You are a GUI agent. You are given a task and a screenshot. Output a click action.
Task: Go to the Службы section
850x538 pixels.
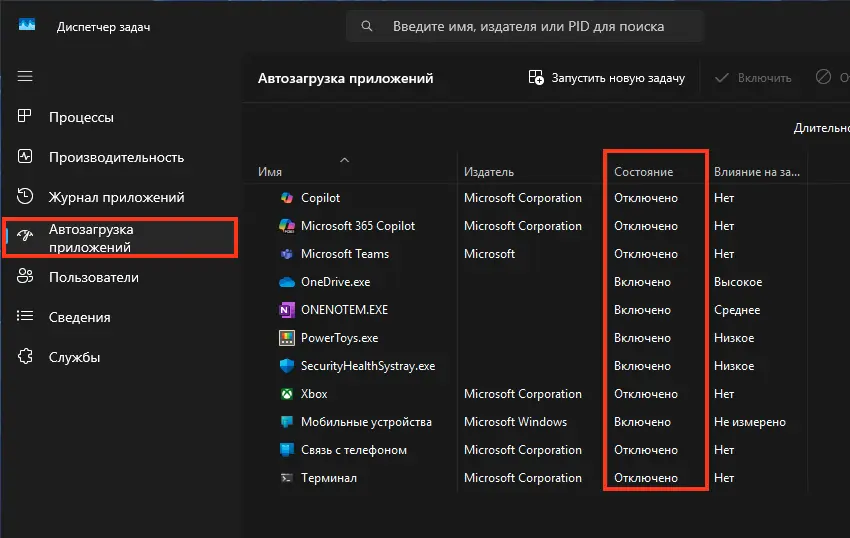pyautogui.click(x=74, y=357)
